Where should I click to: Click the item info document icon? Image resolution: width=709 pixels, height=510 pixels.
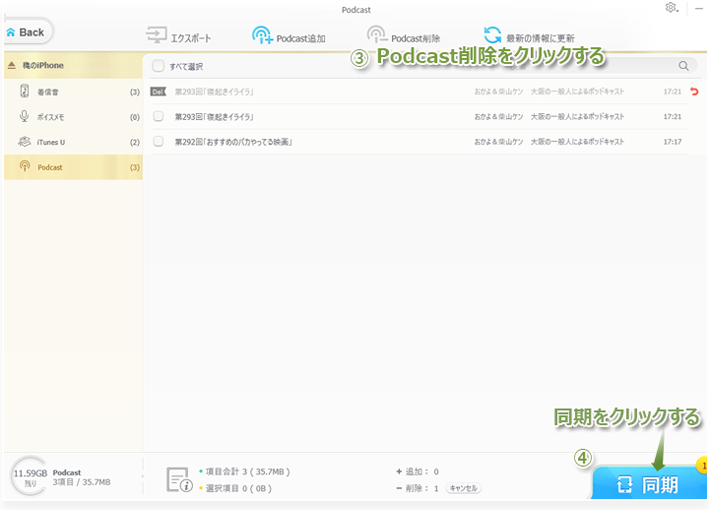click(x=180, y=480)
